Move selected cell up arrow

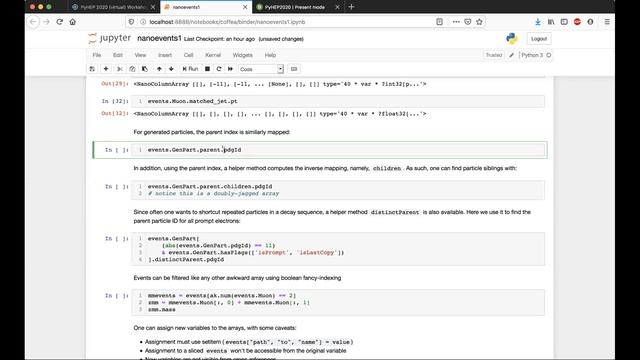159,69
